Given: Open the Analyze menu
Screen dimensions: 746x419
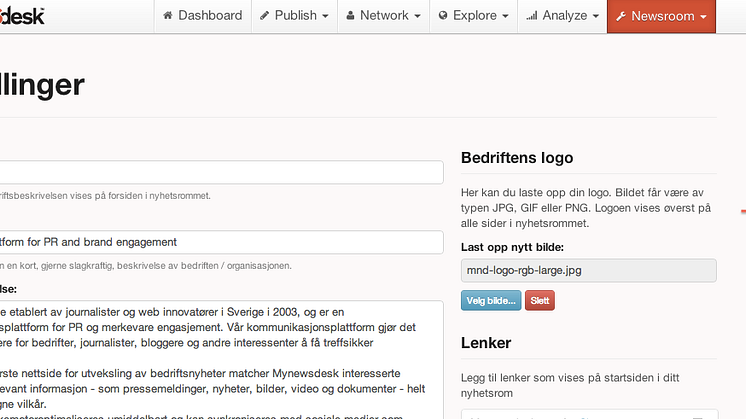Looking at the screenshot, I should 562,16.
